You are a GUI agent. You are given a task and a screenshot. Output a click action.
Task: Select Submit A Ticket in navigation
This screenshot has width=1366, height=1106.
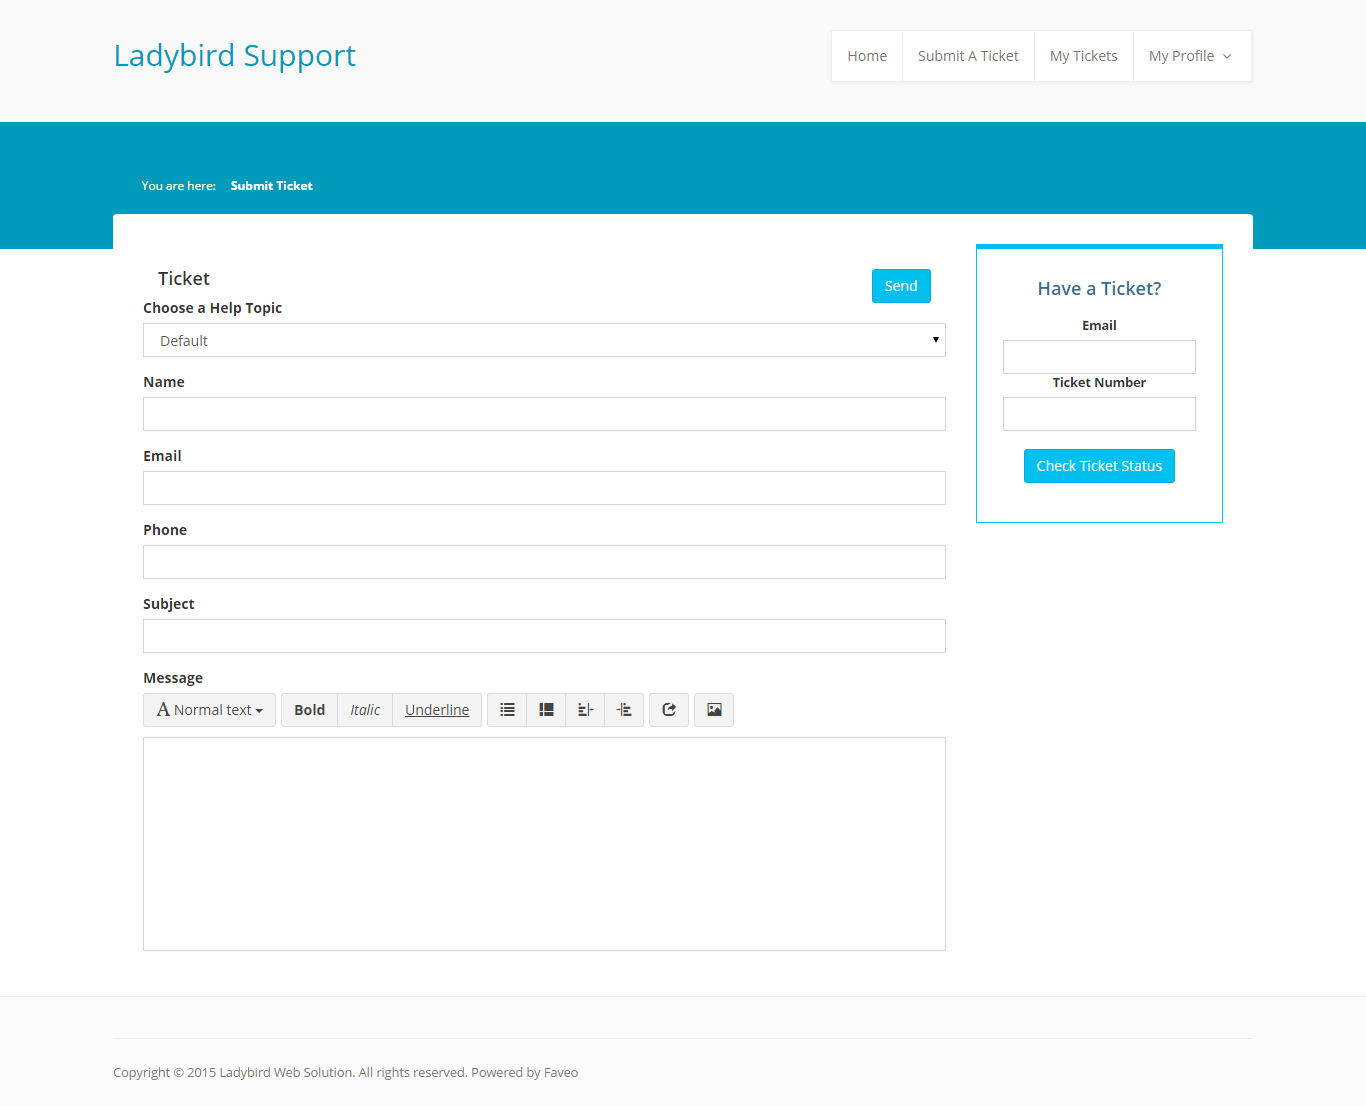[x=968, y=56]
